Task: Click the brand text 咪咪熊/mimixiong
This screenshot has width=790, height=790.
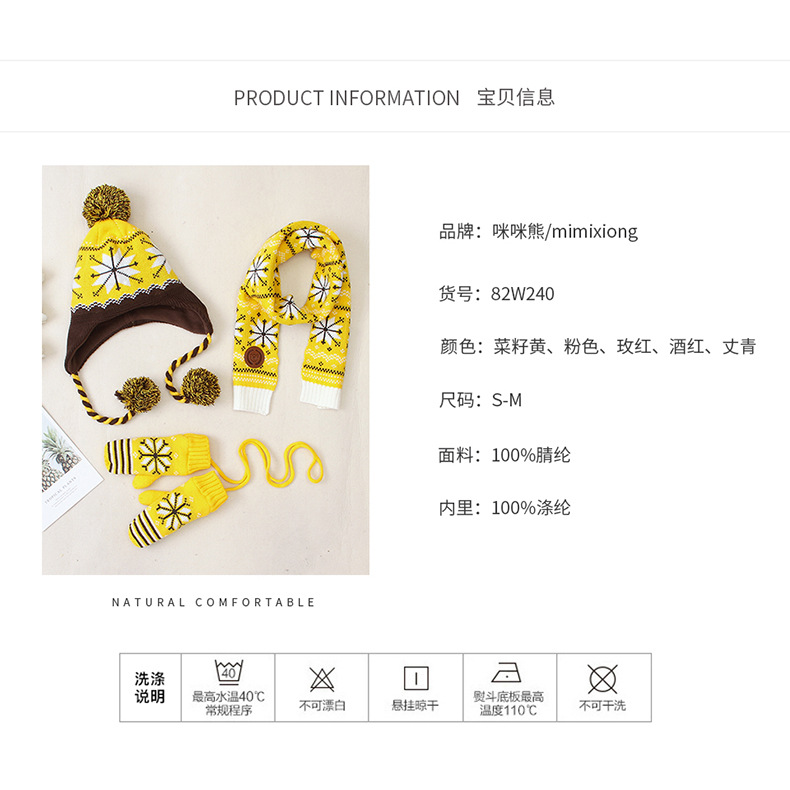Action: coord(565,231)
